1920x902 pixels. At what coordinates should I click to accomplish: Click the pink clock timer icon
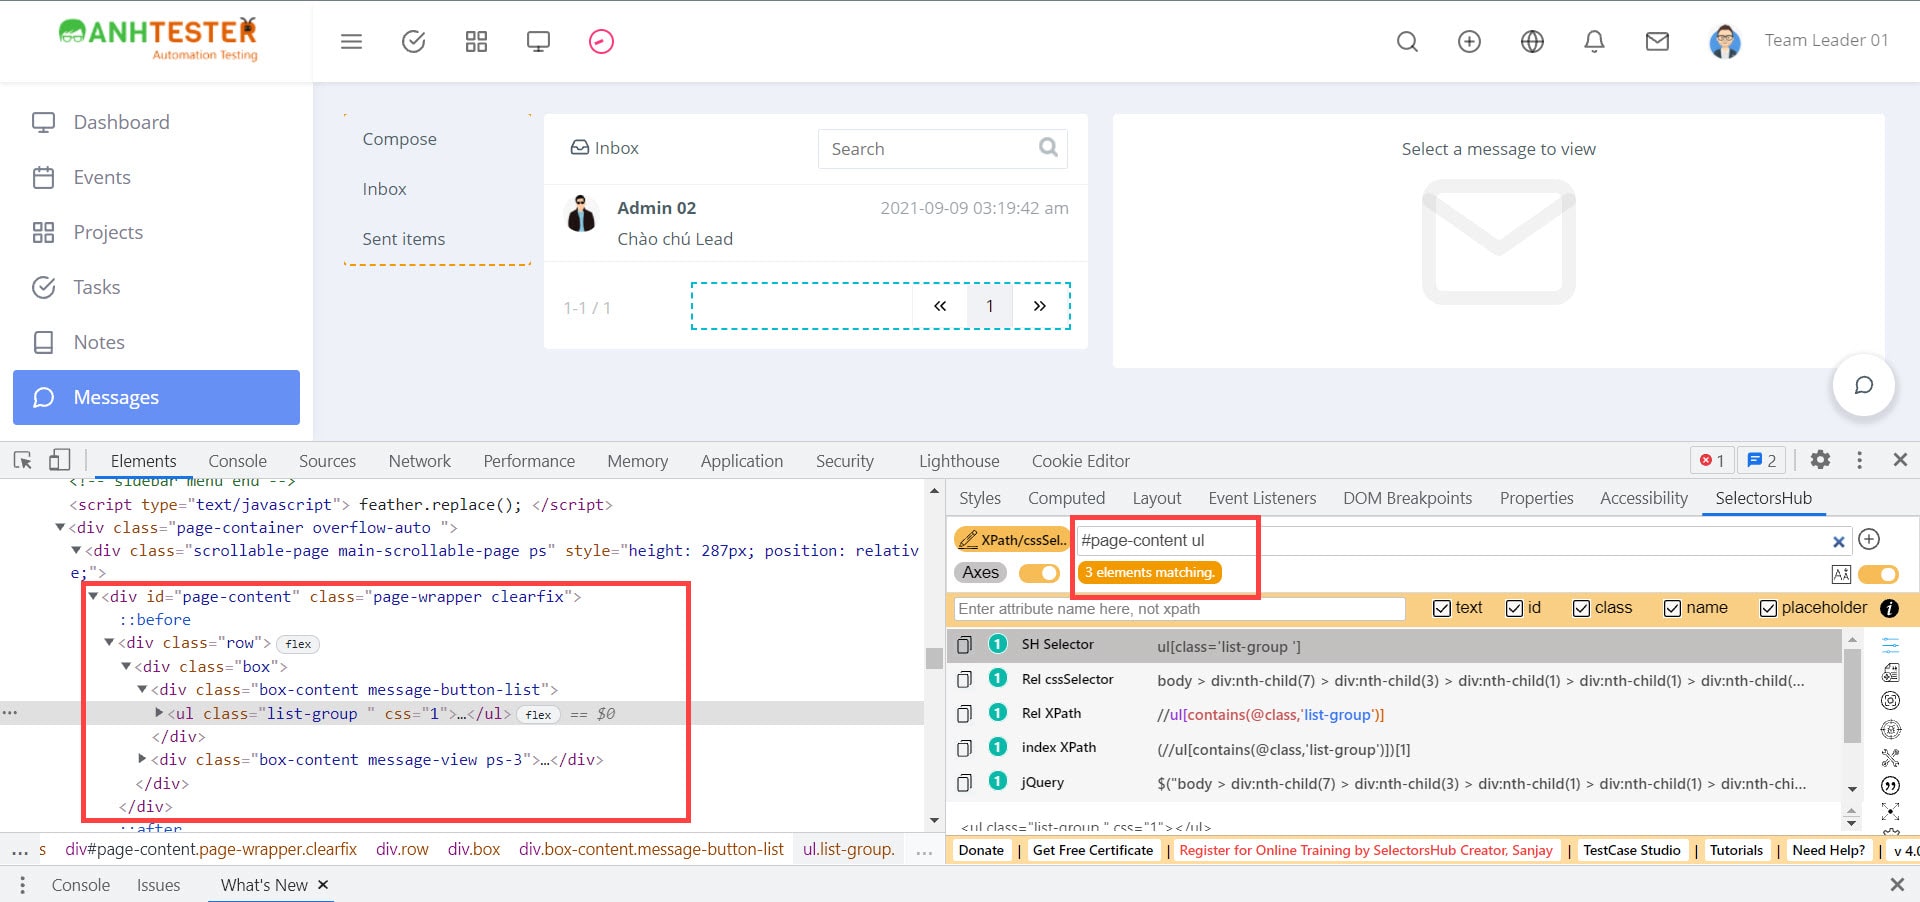point(601,41)
